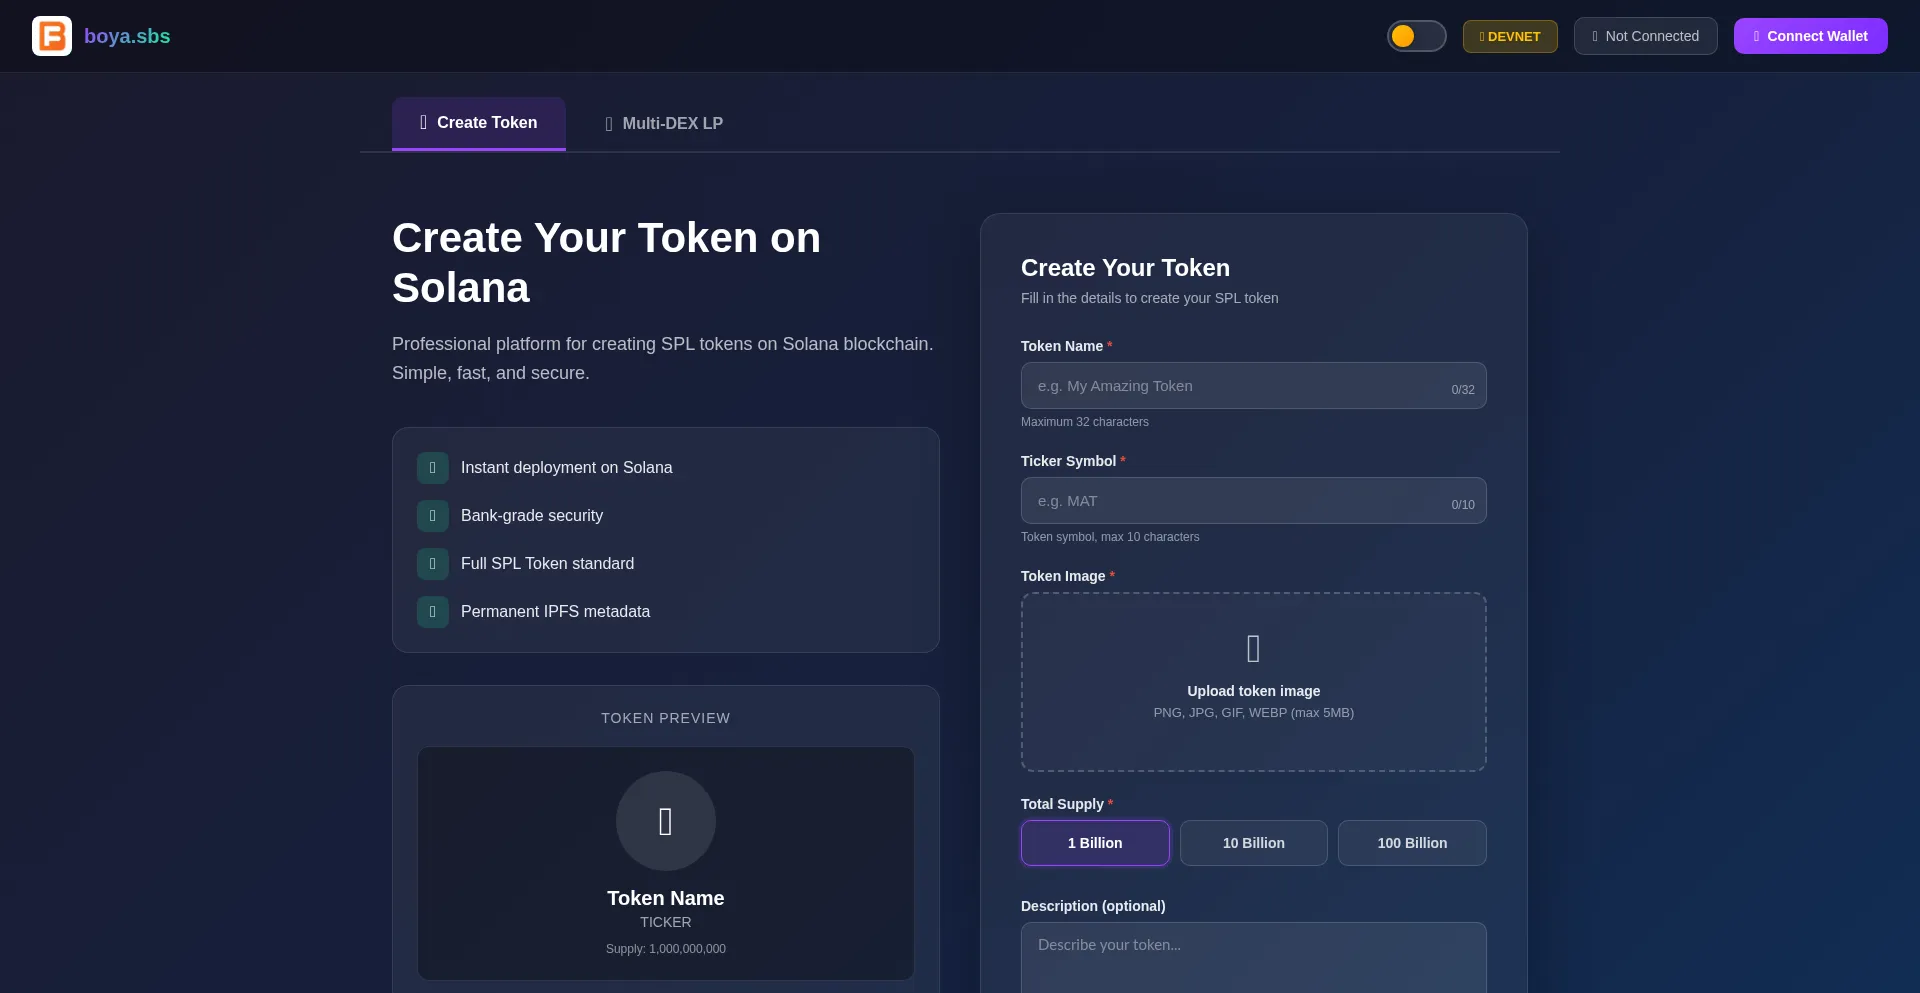Click the boya.sbs orange logo icon

coord(52,36)
